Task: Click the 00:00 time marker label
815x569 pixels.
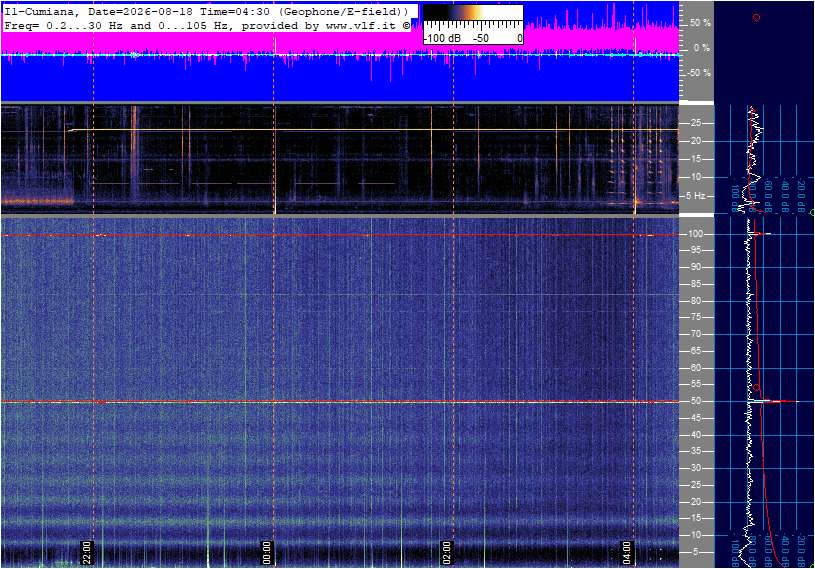Action: (266, 552)
